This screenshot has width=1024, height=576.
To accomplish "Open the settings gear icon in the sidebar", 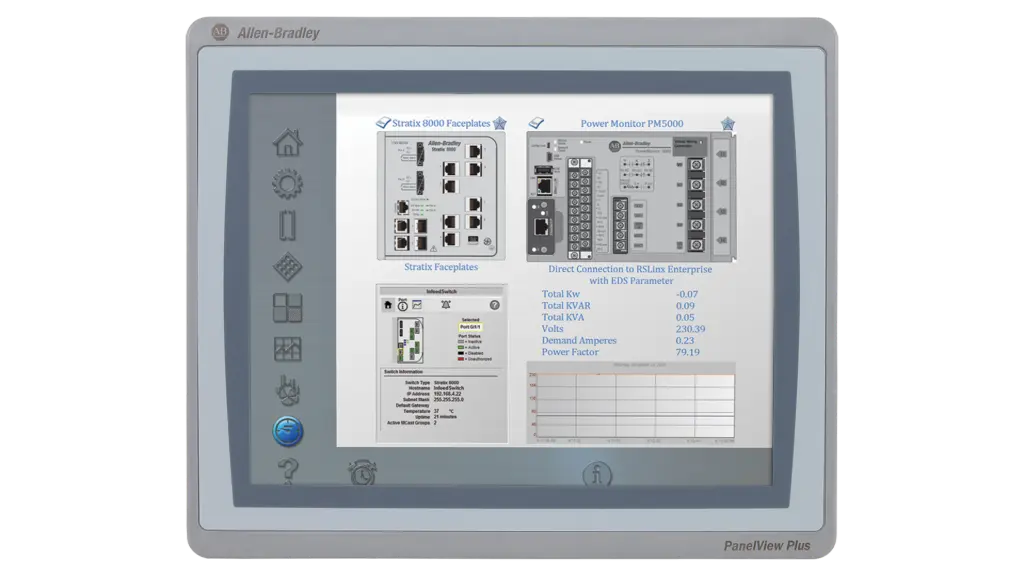I will [x=287, y=184].
